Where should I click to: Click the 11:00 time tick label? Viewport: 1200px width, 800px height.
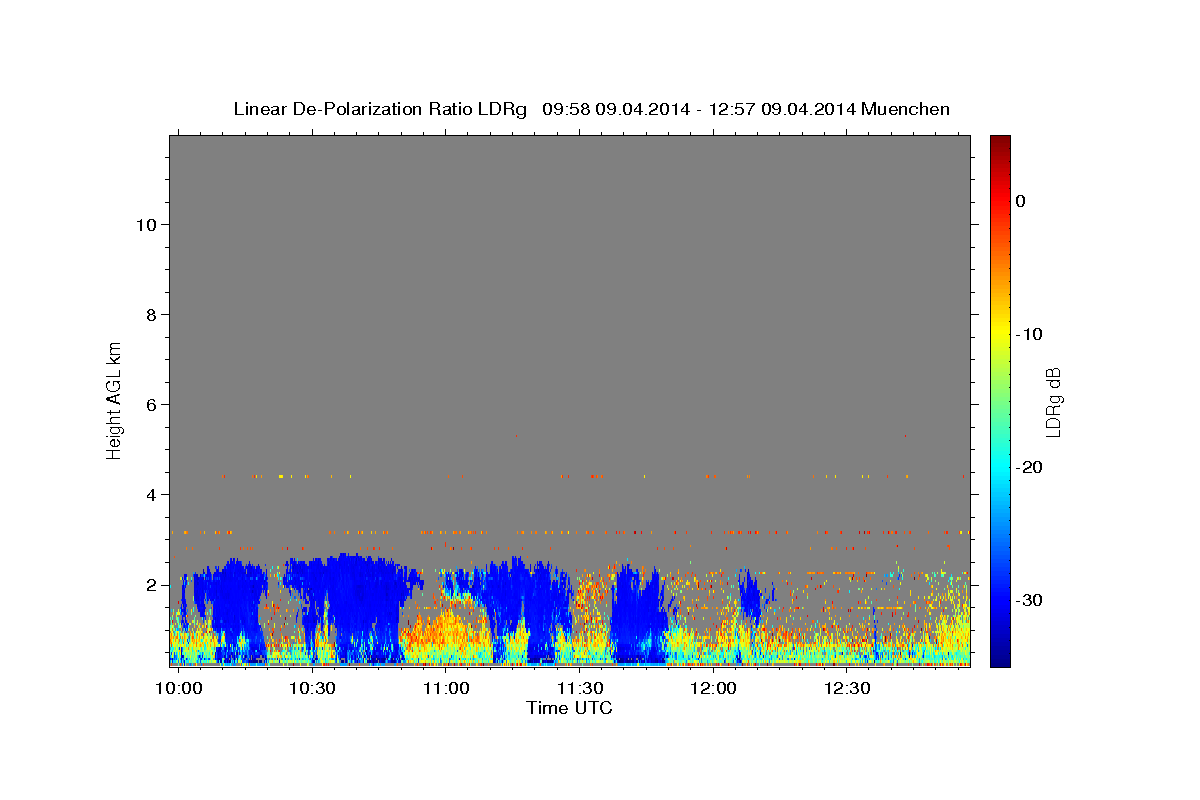[446, 689]
